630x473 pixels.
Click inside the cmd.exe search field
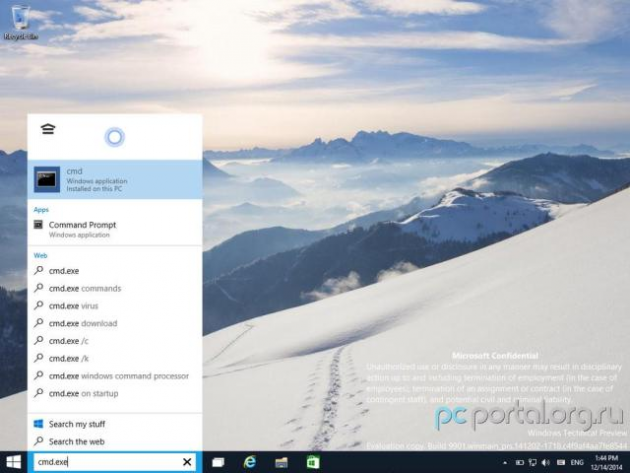100,462
